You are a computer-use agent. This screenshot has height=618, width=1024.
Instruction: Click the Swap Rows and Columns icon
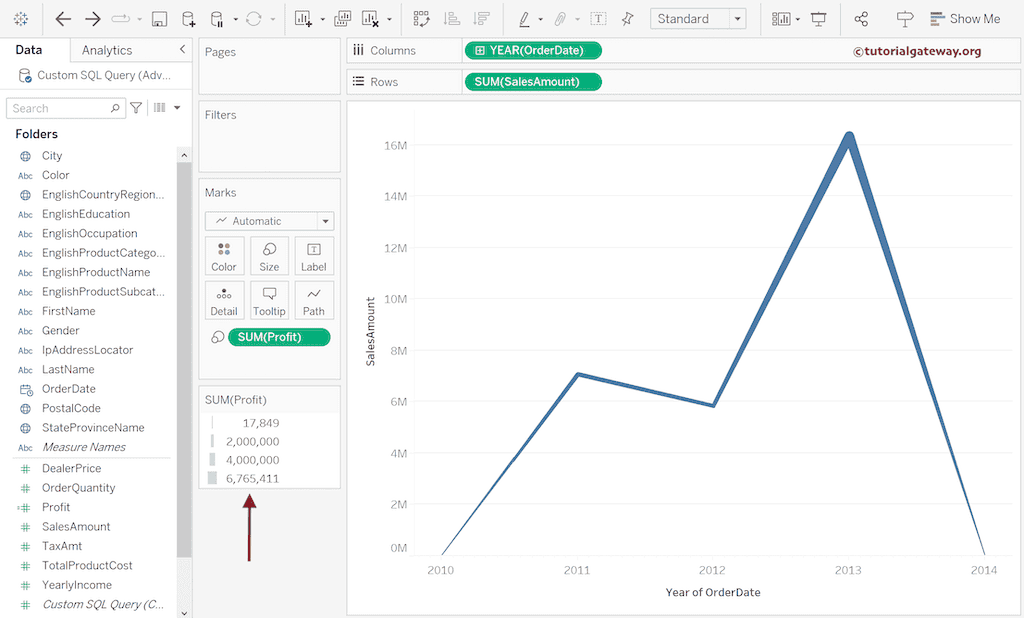tap(417, 19)
